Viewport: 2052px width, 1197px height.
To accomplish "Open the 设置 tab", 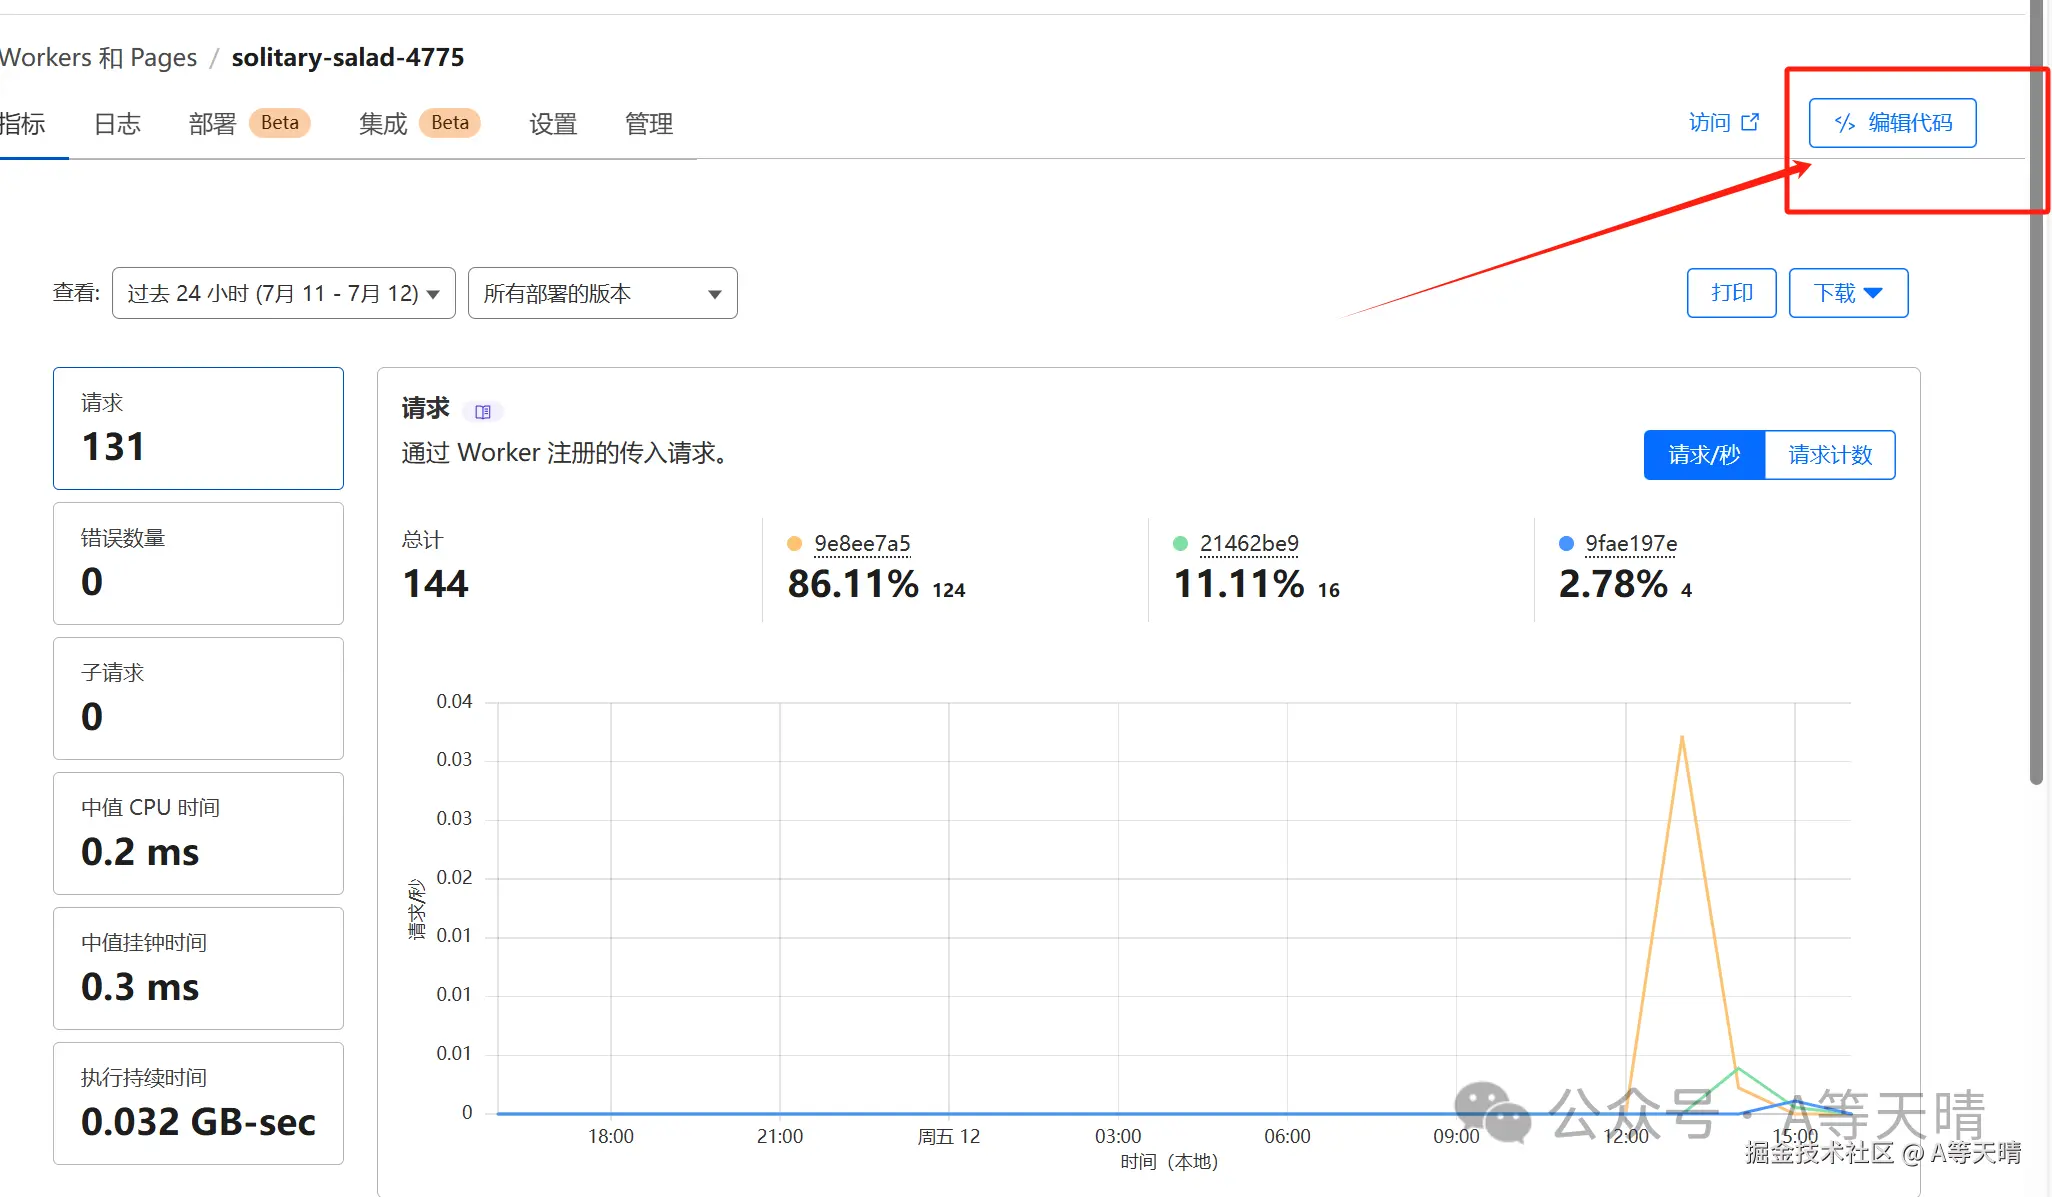I will [x=553, y=124].
